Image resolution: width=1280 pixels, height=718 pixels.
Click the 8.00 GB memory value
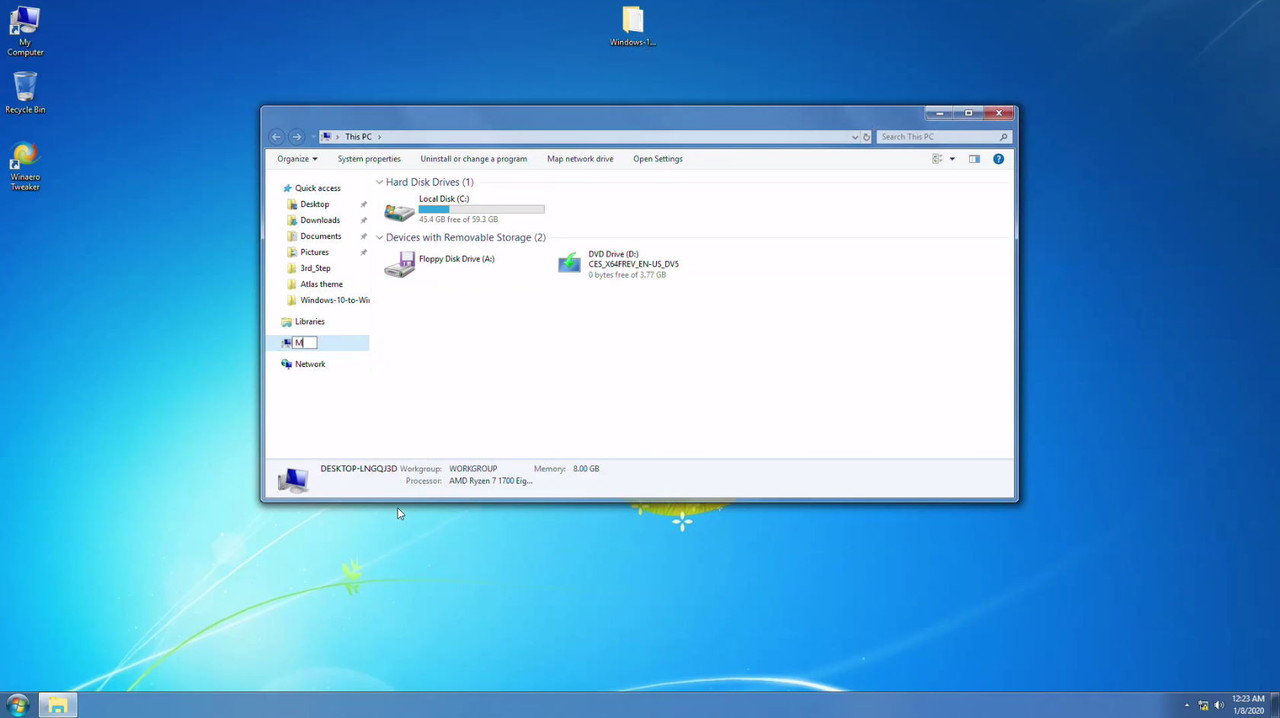coord(586,469)
